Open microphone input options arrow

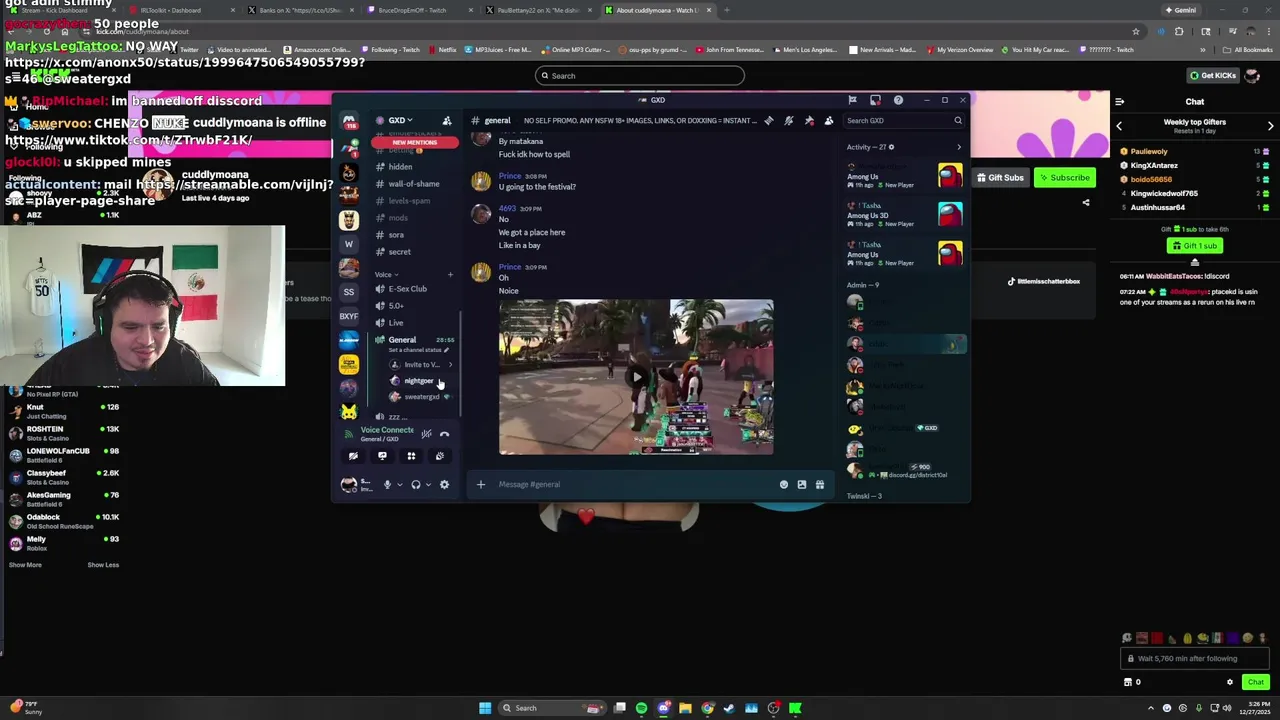[x=399, y=485]
